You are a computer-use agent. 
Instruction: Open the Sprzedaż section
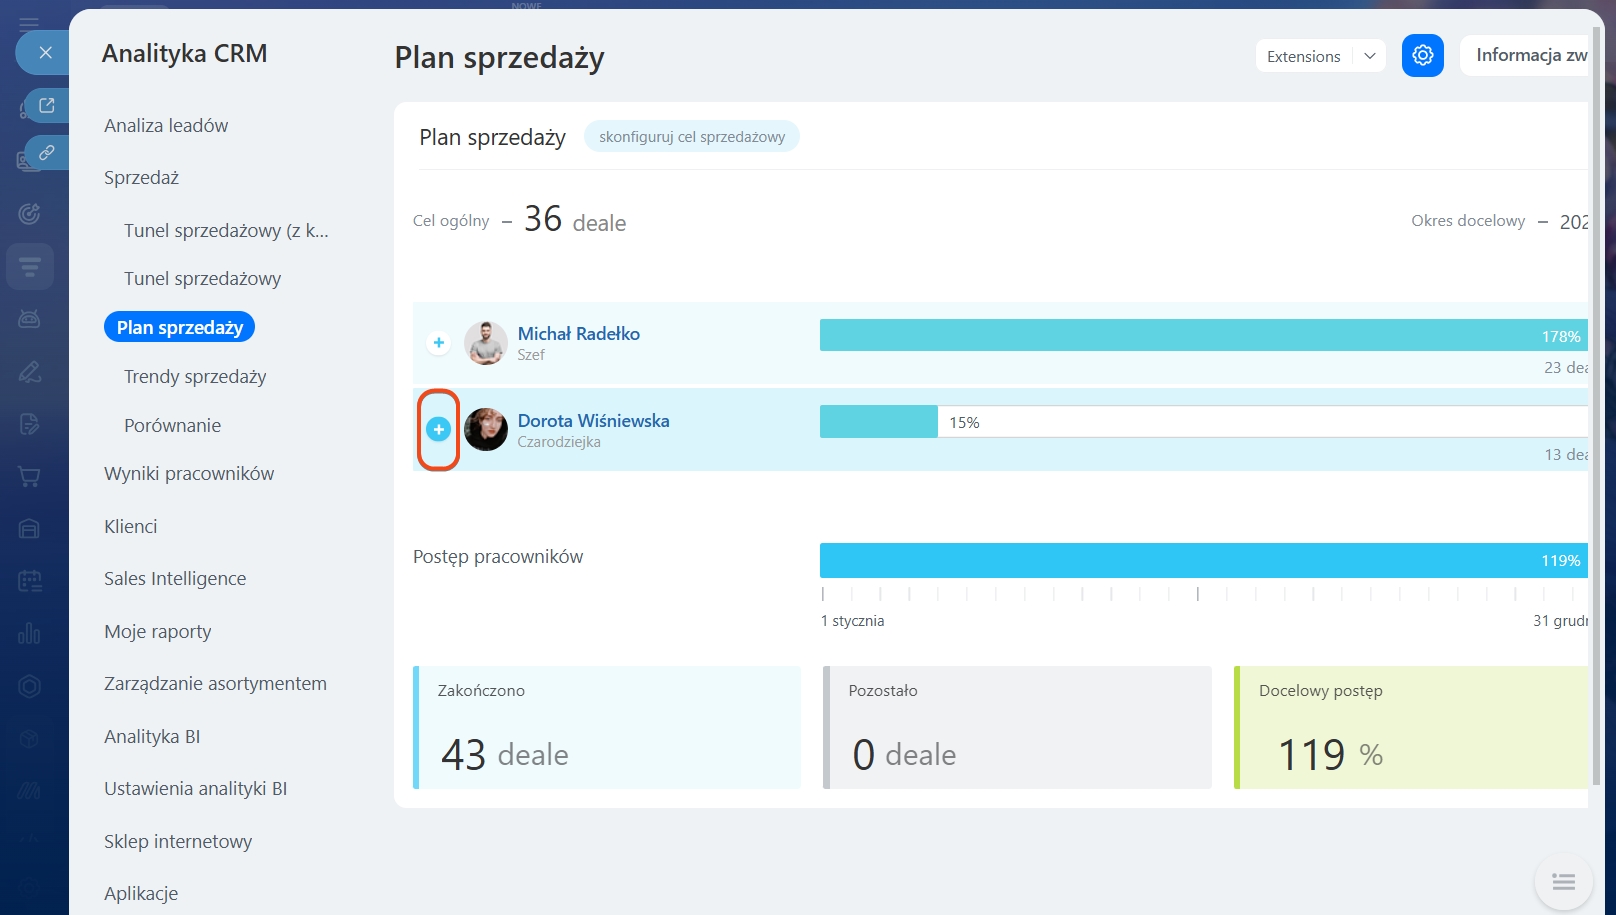coord(142,178)
